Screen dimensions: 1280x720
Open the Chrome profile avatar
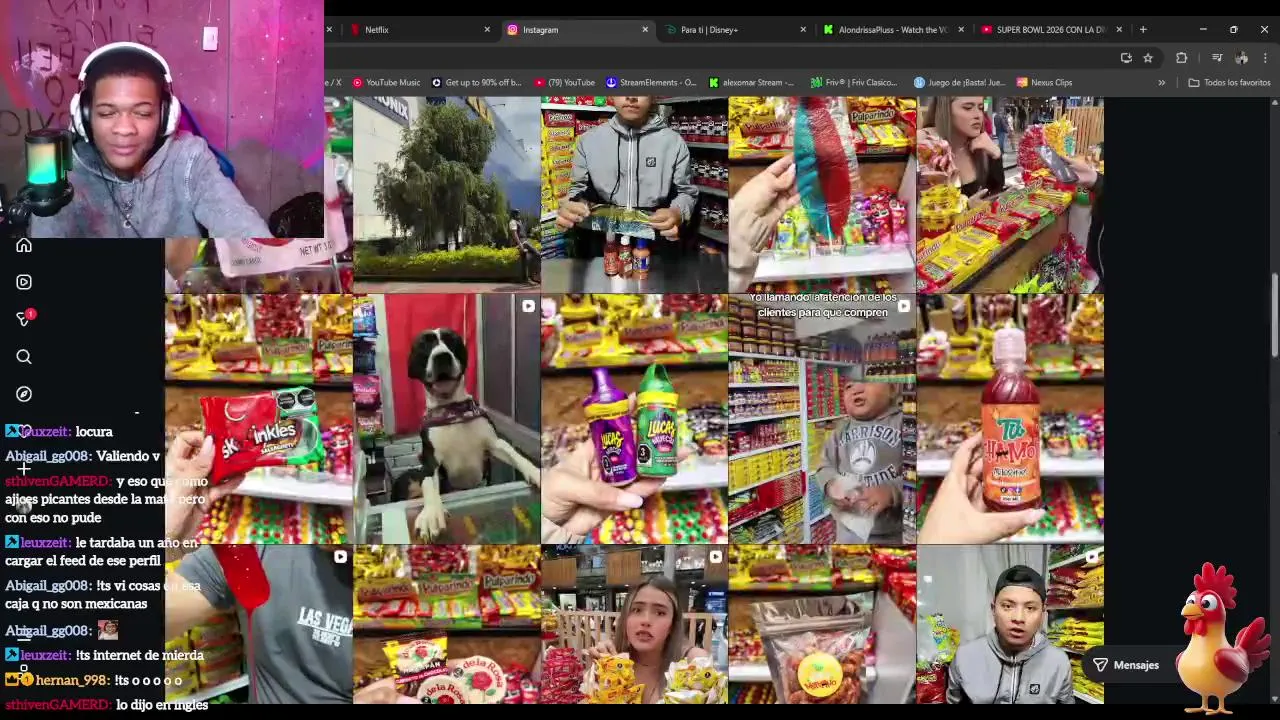tap(1241, 58)
